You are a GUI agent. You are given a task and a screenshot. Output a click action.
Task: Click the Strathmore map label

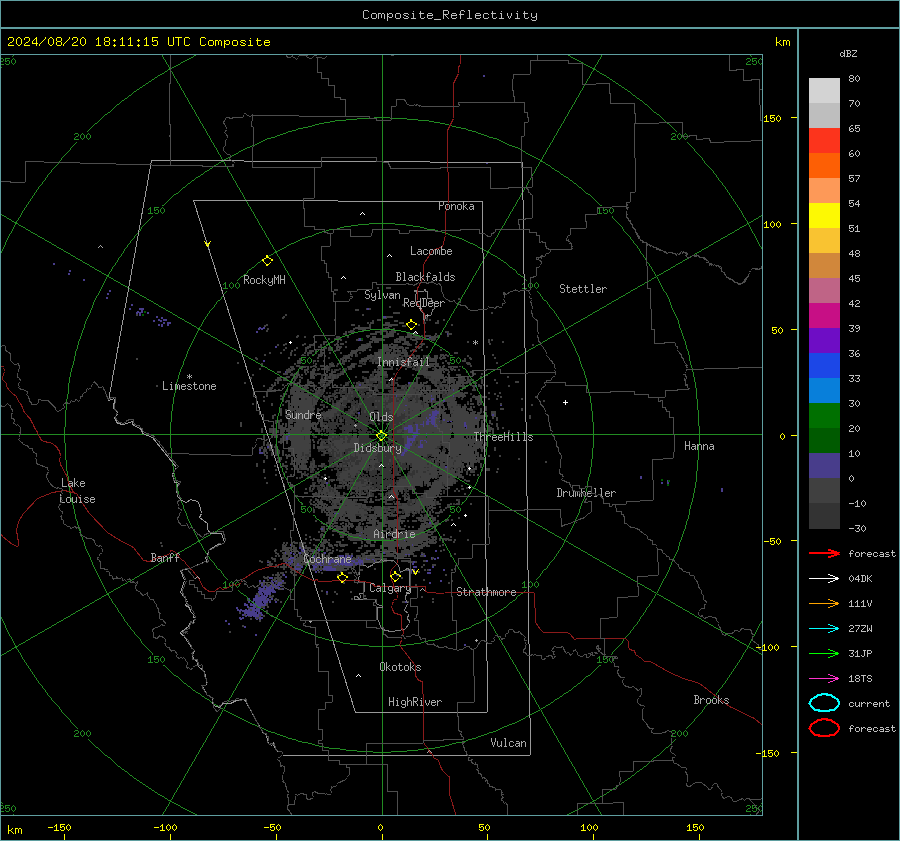(x=486, y=592)
